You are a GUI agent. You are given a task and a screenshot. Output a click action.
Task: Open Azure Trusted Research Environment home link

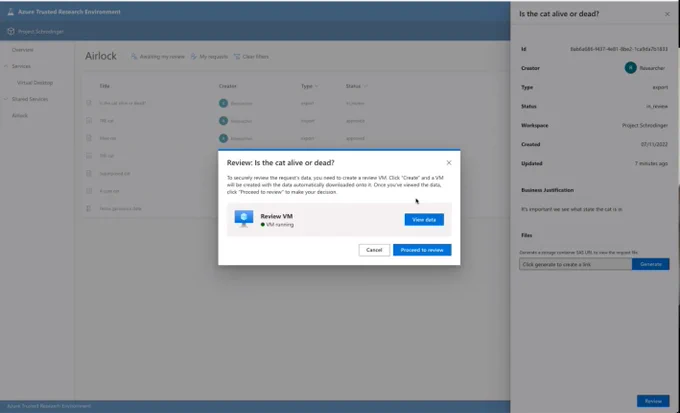tap(69, 12)
